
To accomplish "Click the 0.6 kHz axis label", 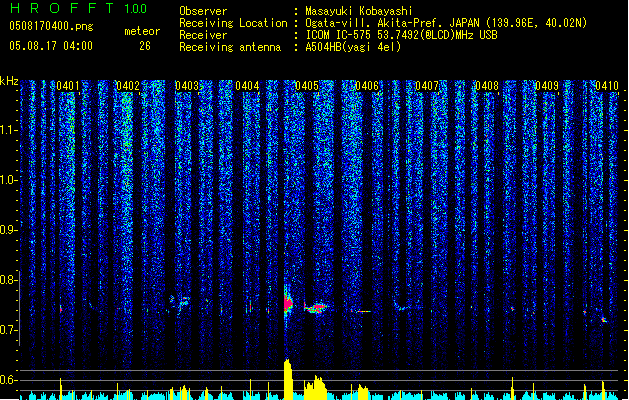I will point(9,380).
